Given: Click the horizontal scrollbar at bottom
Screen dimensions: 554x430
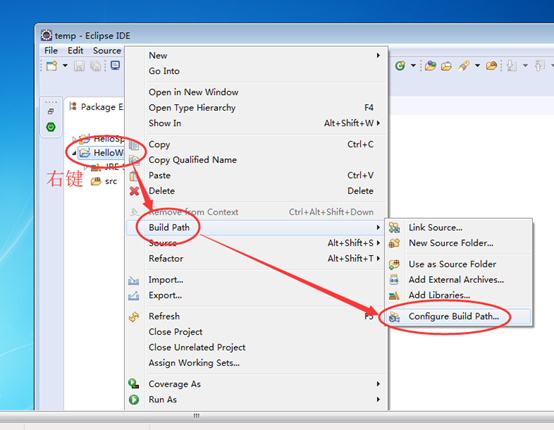Looking at the screenshot, I should (196, 416).
